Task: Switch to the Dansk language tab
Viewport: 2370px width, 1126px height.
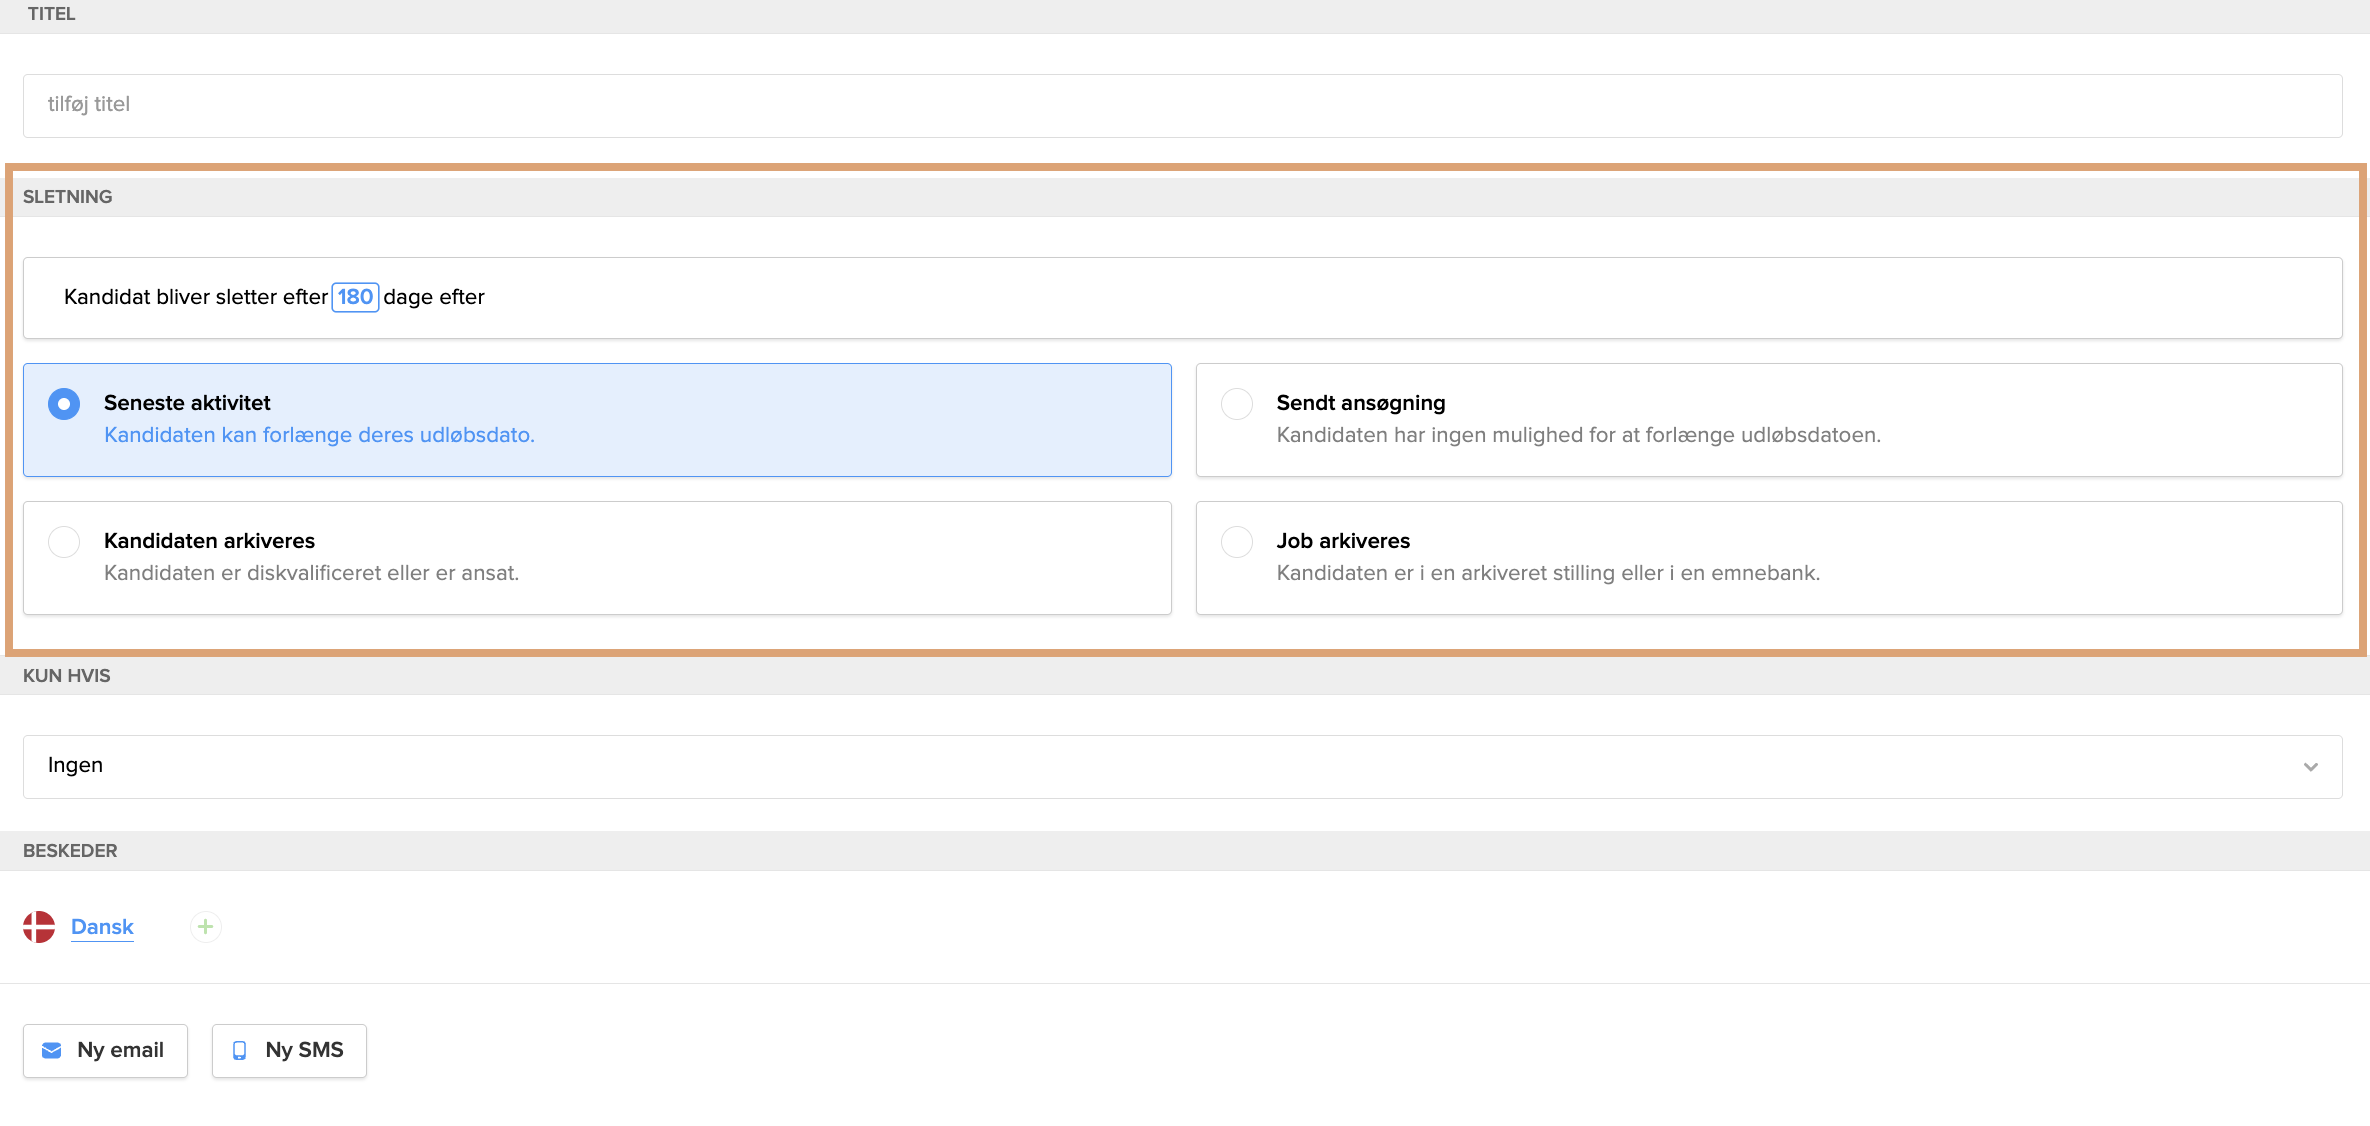Action: click(x=102, y=927)
